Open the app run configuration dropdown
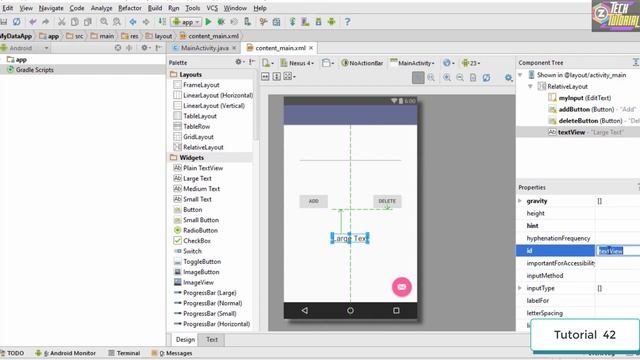The width and height of the screenshot is (640, 360). [x=186, y=22]
